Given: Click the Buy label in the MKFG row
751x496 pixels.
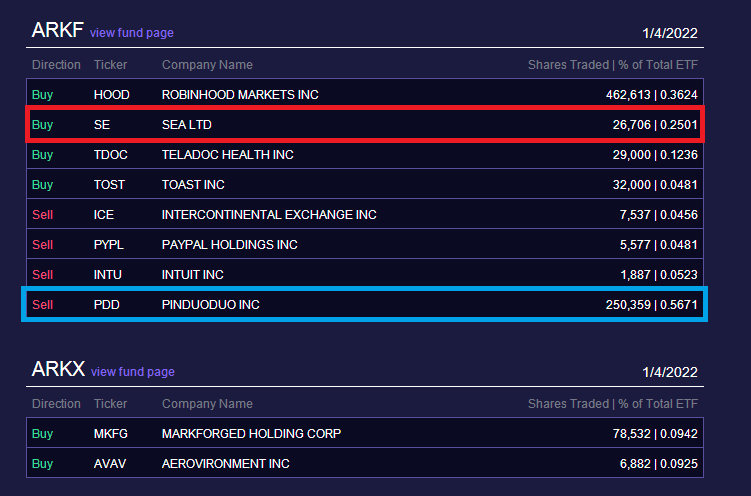Looking at the screenshot, I should pyautogui.click(x=42, y=434).
